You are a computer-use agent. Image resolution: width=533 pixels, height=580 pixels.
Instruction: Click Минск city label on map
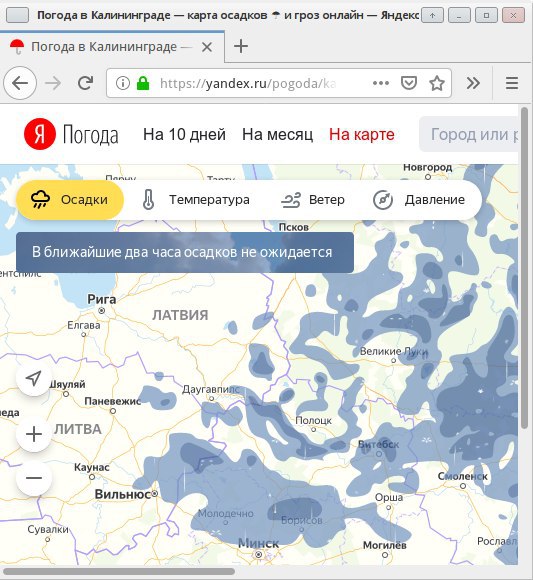pos(259,543)
